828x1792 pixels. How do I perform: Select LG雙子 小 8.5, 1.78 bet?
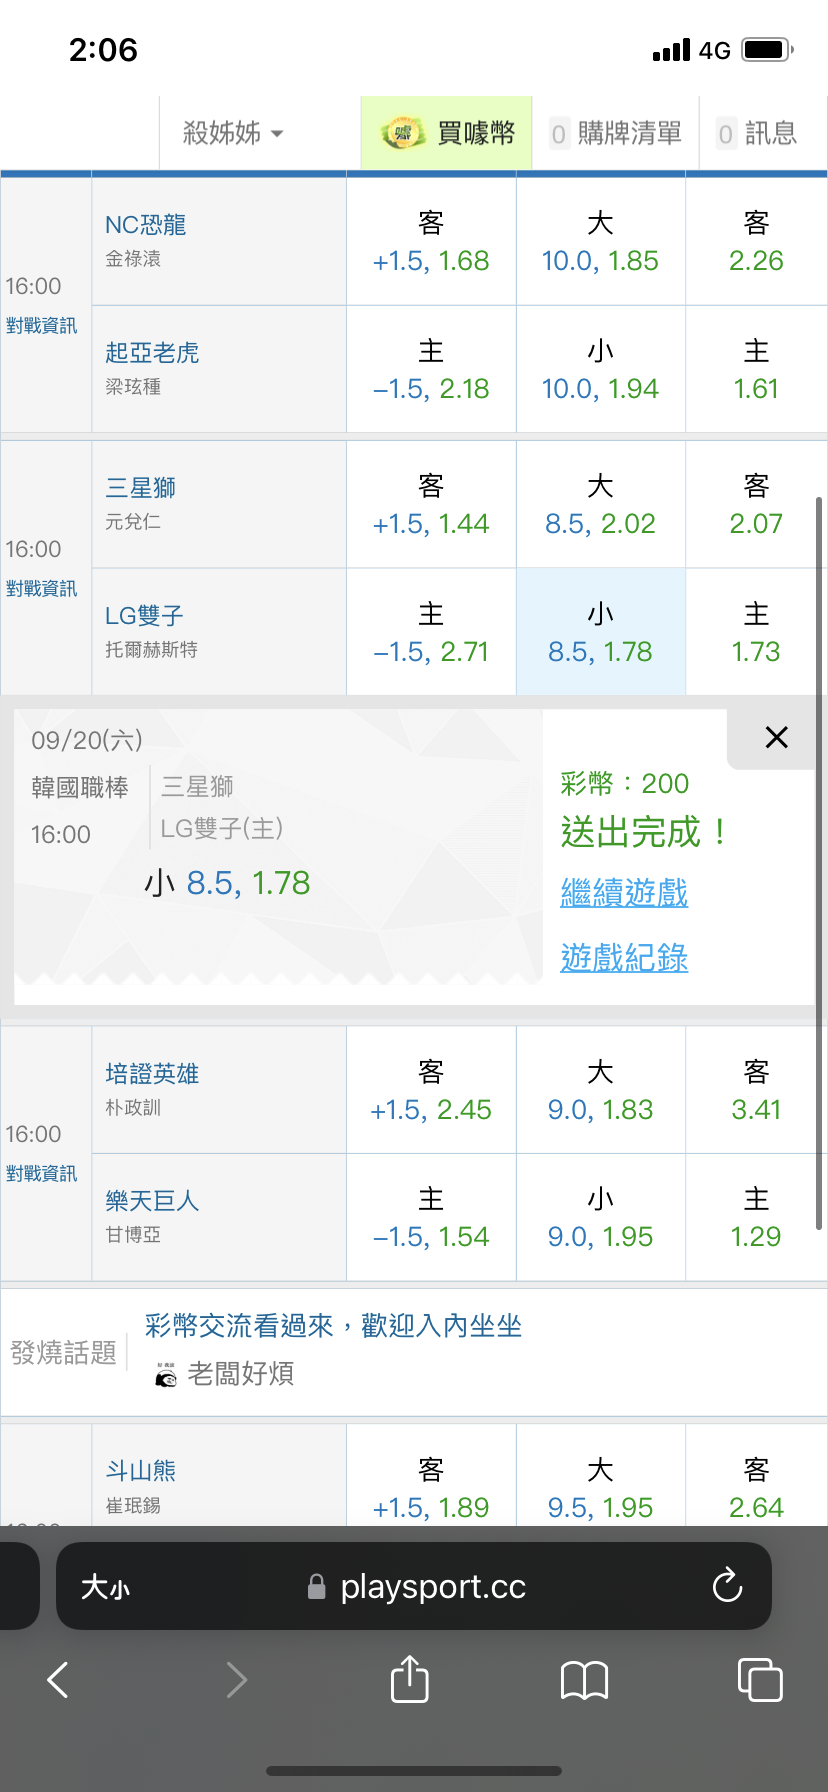pyautogui.click(x=600, y=632)
